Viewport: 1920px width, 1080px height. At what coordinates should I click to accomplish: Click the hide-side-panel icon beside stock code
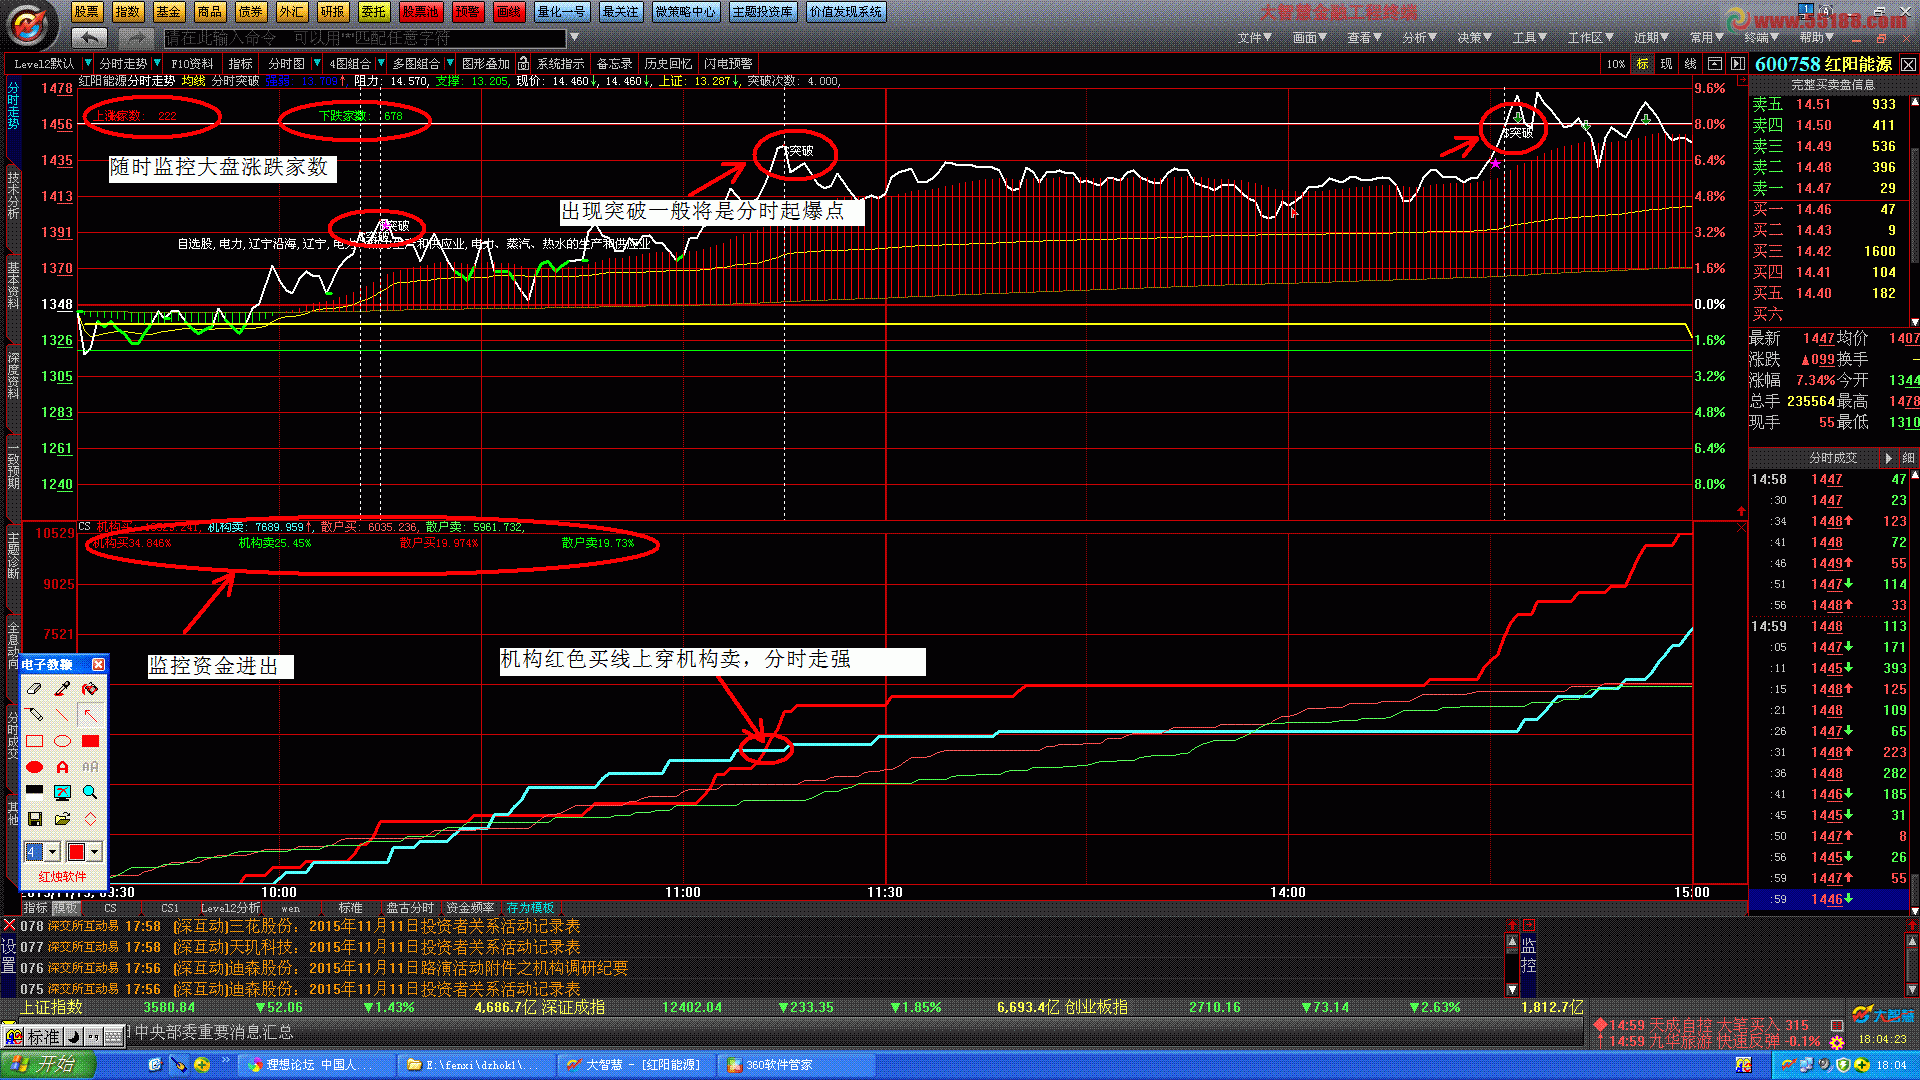(x=1737, y=63)
